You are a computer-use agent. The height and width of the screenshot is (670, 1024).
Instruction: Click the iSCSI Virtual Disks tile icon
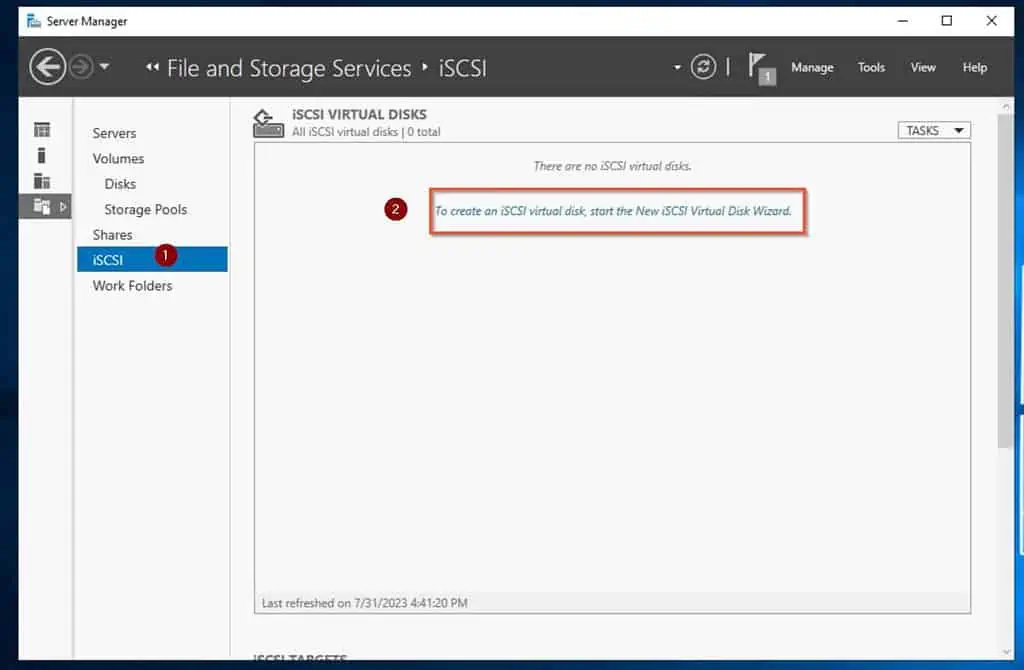click(268, 123)
